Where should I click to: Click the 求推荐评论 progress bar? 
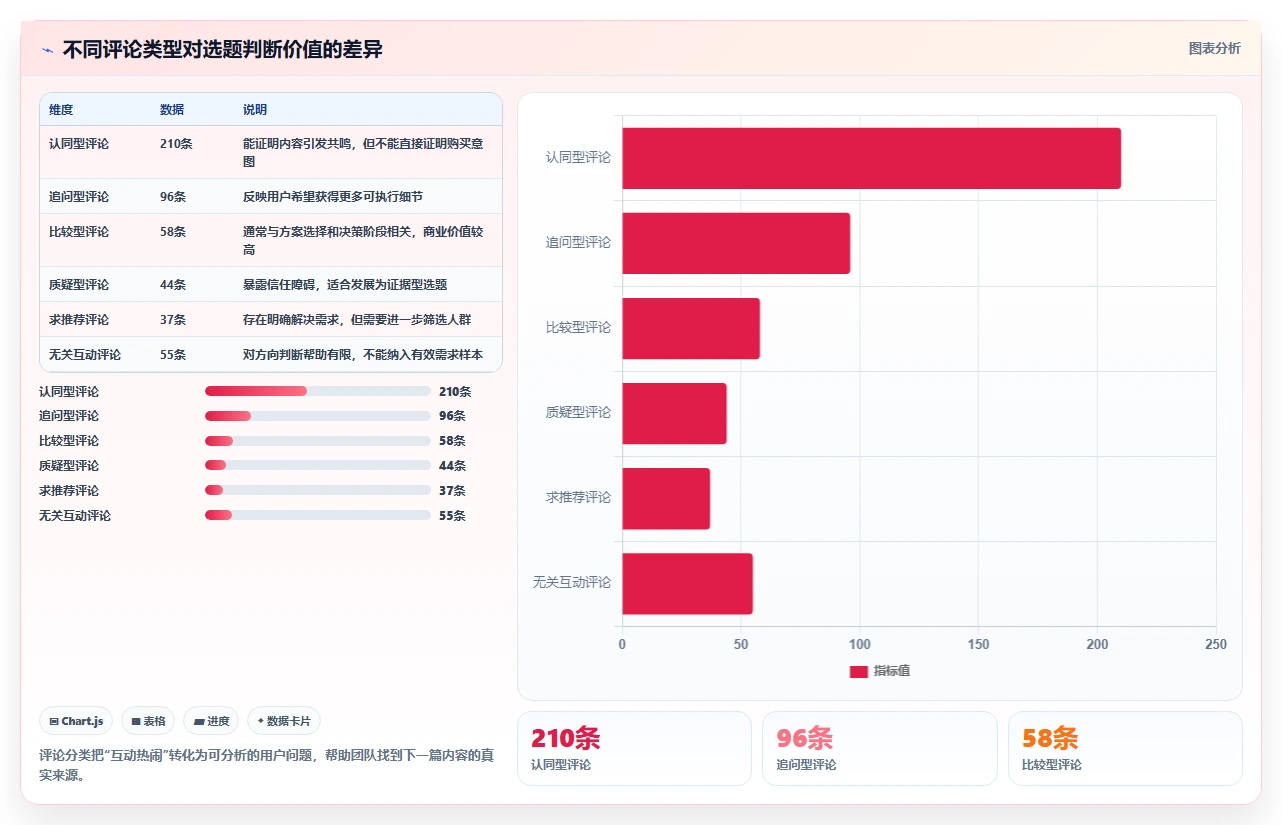pos(317,490)
